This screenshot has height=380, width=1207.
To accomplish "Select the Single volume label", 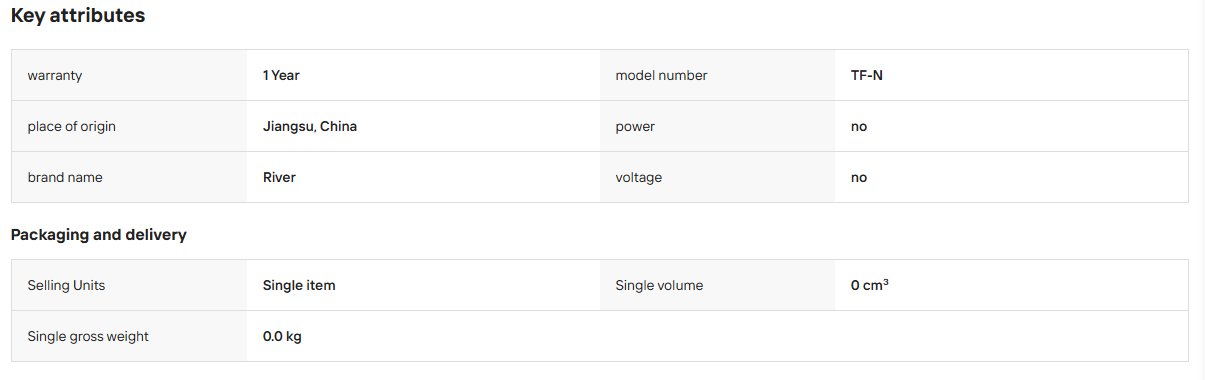I will [x=659, y=286].
